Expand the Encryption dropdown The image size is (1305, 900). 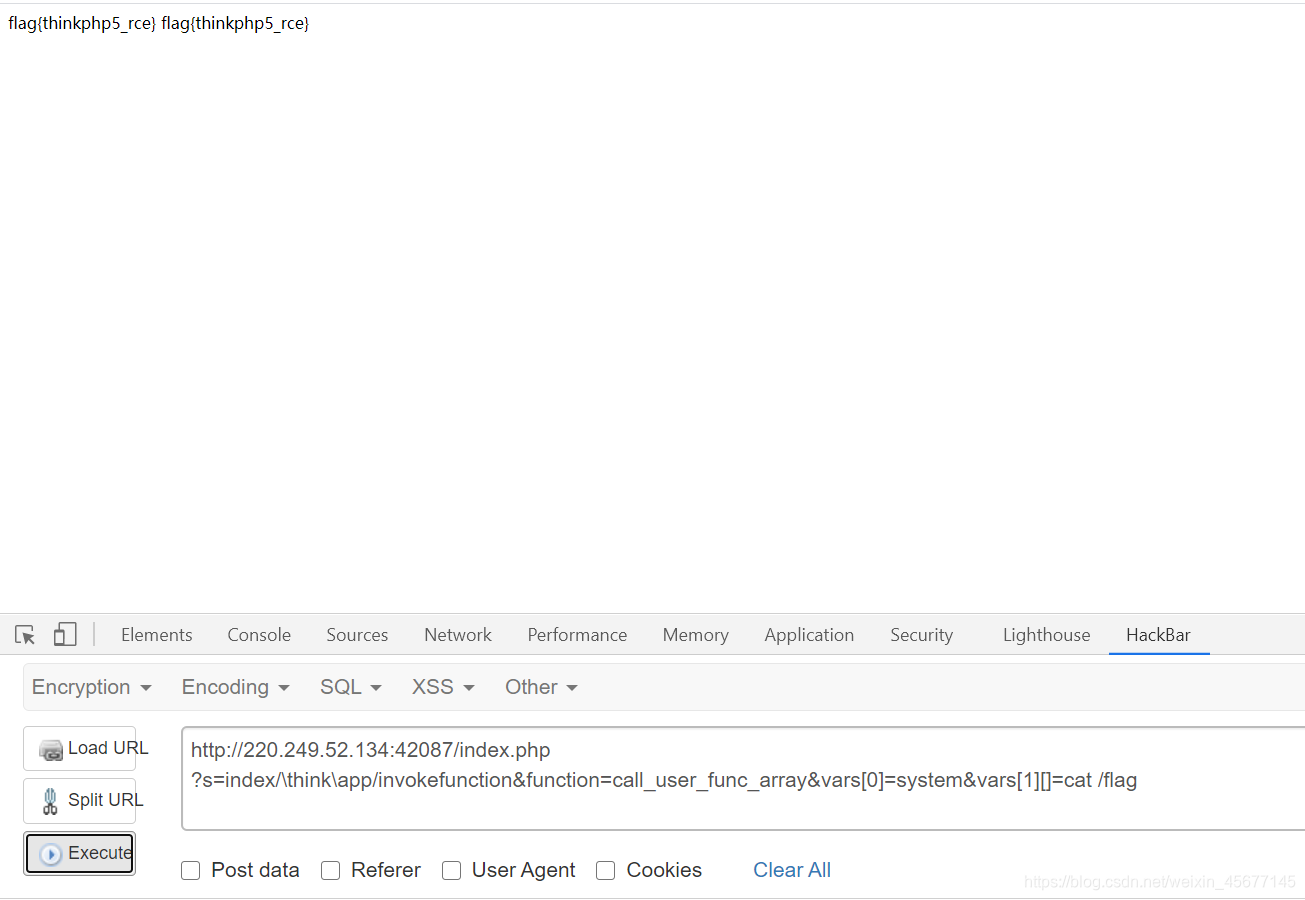[92, 687]
